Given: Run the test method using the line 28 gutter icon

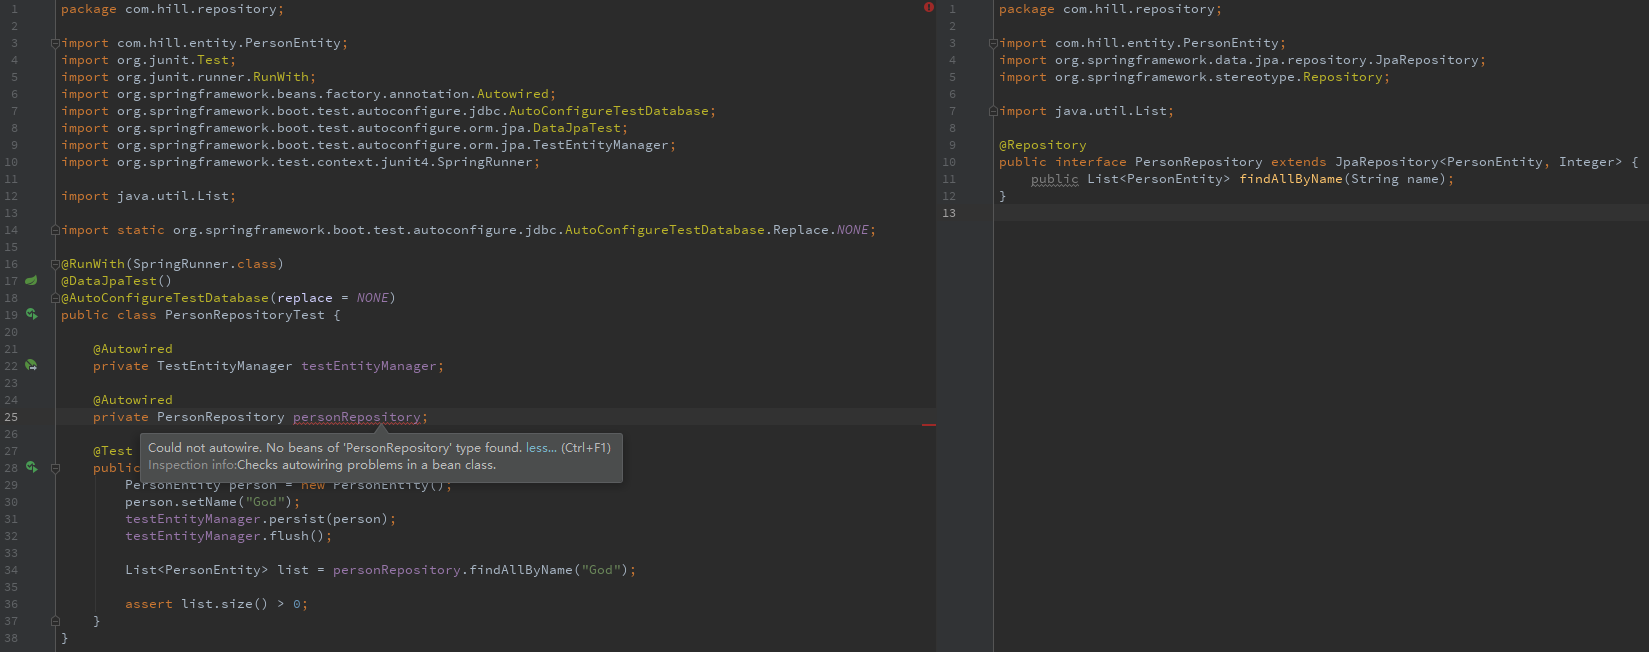Looking at the screenshot, I should pos(31,468).
